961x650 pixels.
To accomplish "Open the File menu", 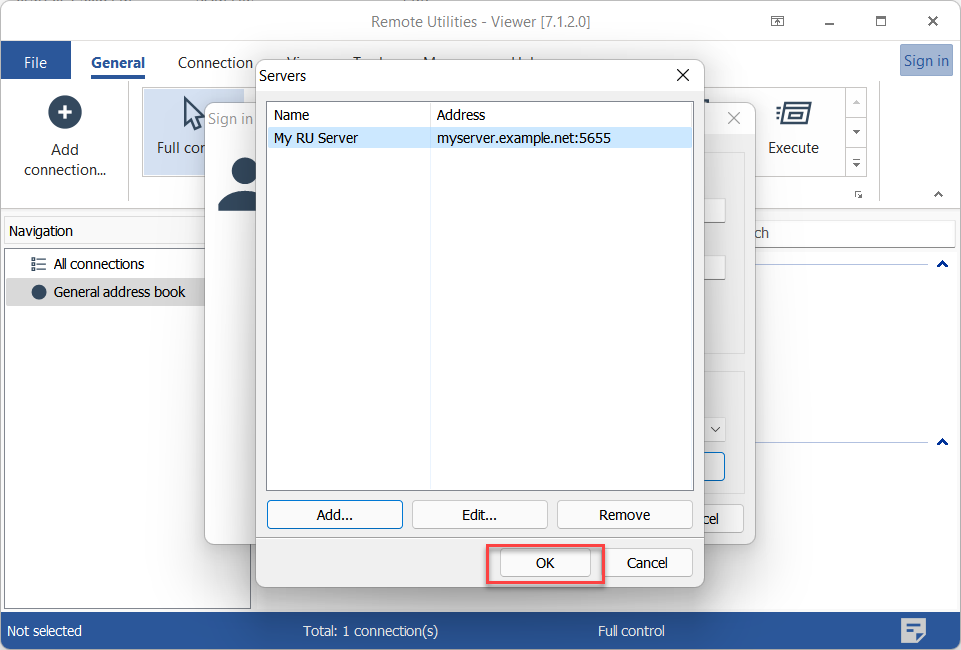I will 35,62.
